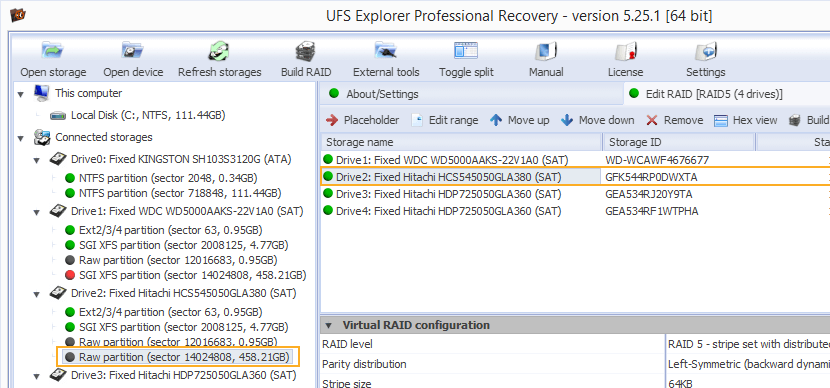Open Parity distribution value dropdown
The height and width of the screenshot is (388, 830).
(748, 364)
